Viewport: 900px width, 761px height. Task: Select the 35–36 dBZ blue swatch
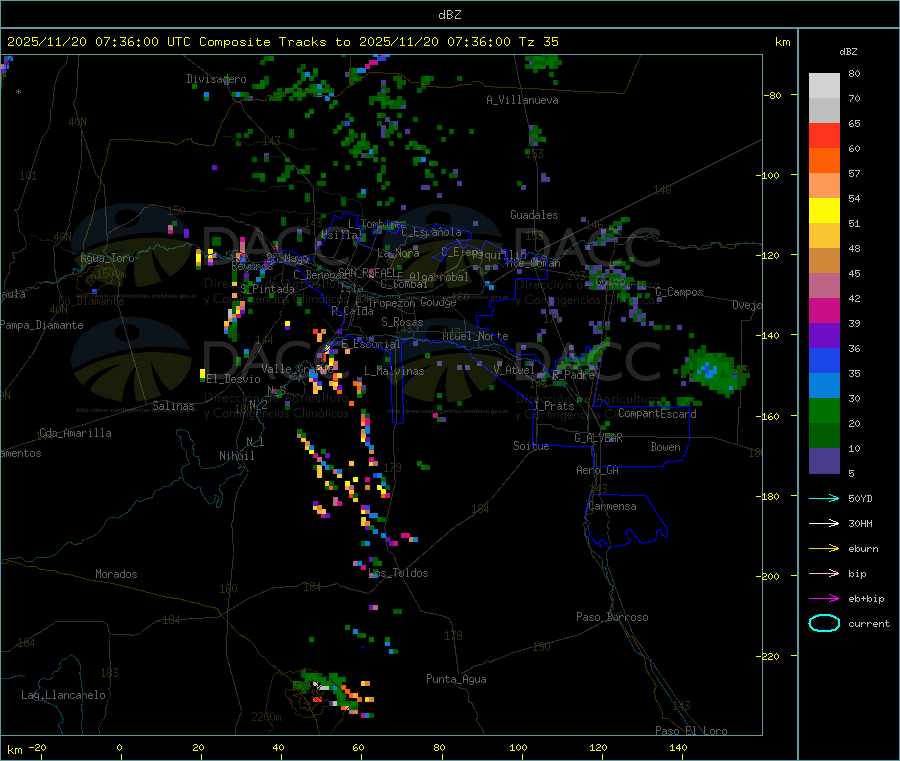tap(824, 360)
